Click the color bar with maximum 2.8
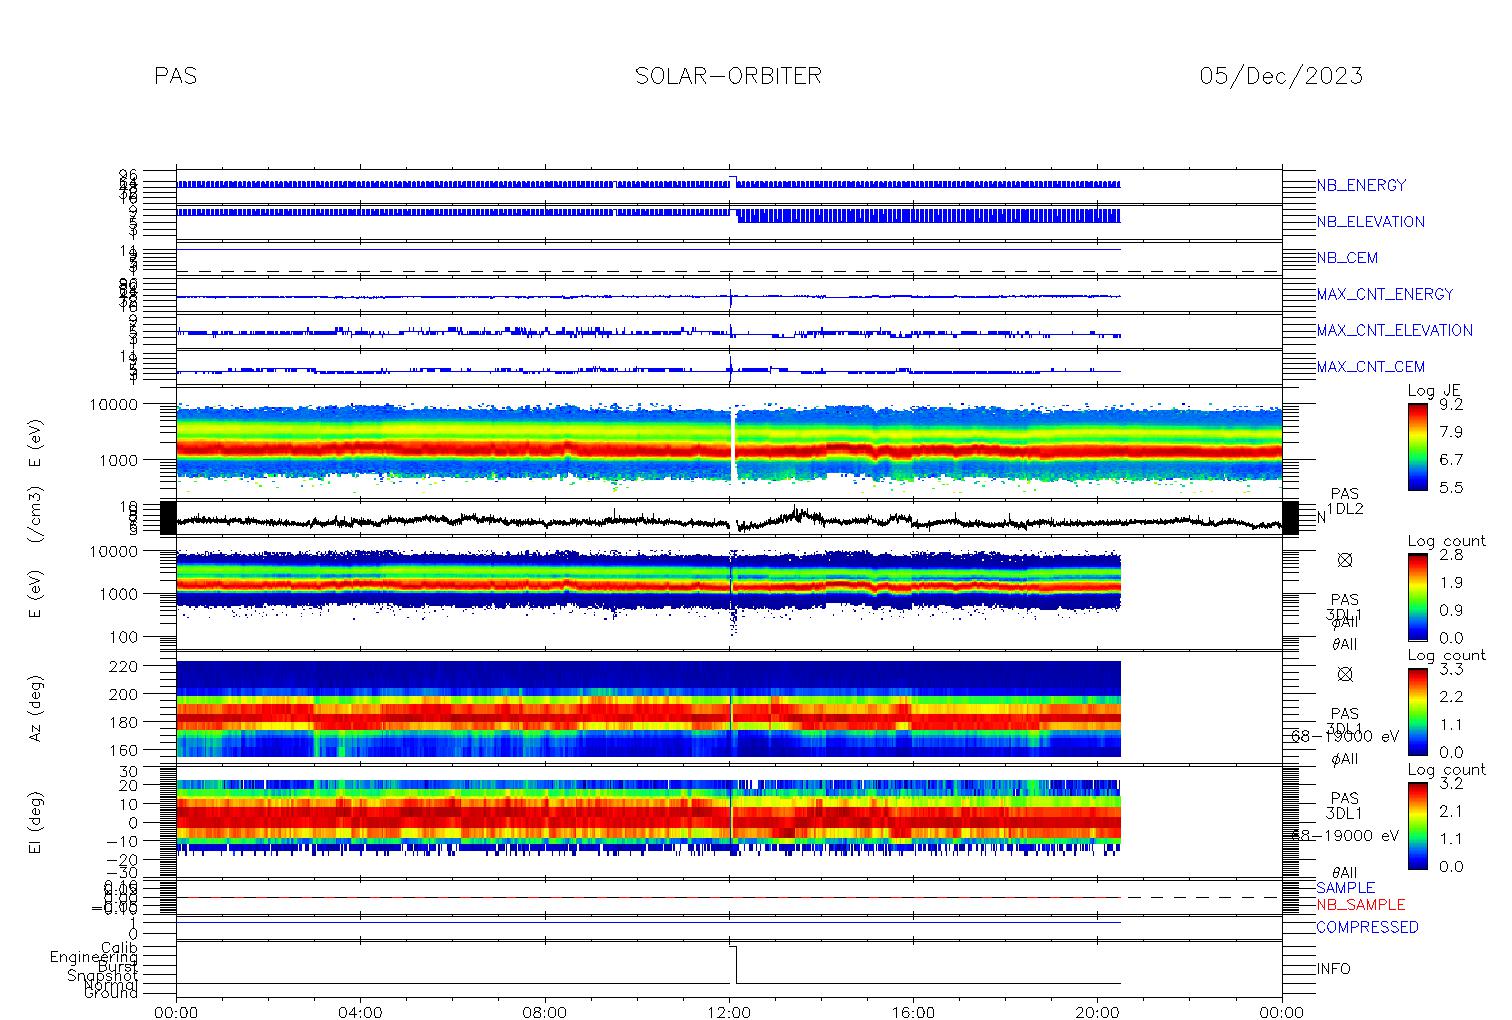Image resolution: width=1512 pixels, height=1020 pixels. [x=1417, y=597]
